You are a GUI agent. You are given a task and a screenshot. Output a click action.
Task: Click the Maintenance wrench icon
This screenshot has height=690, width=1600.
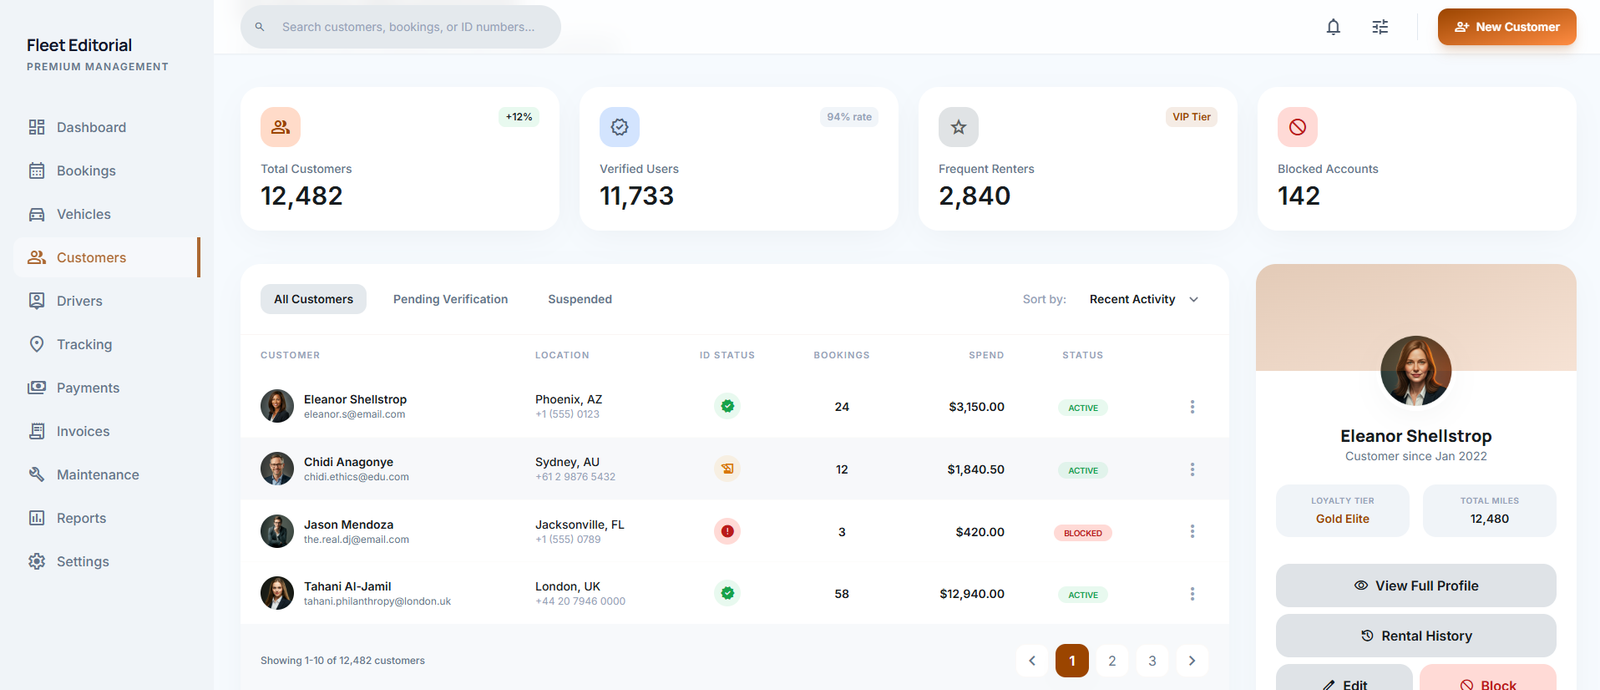pos(37,474)
